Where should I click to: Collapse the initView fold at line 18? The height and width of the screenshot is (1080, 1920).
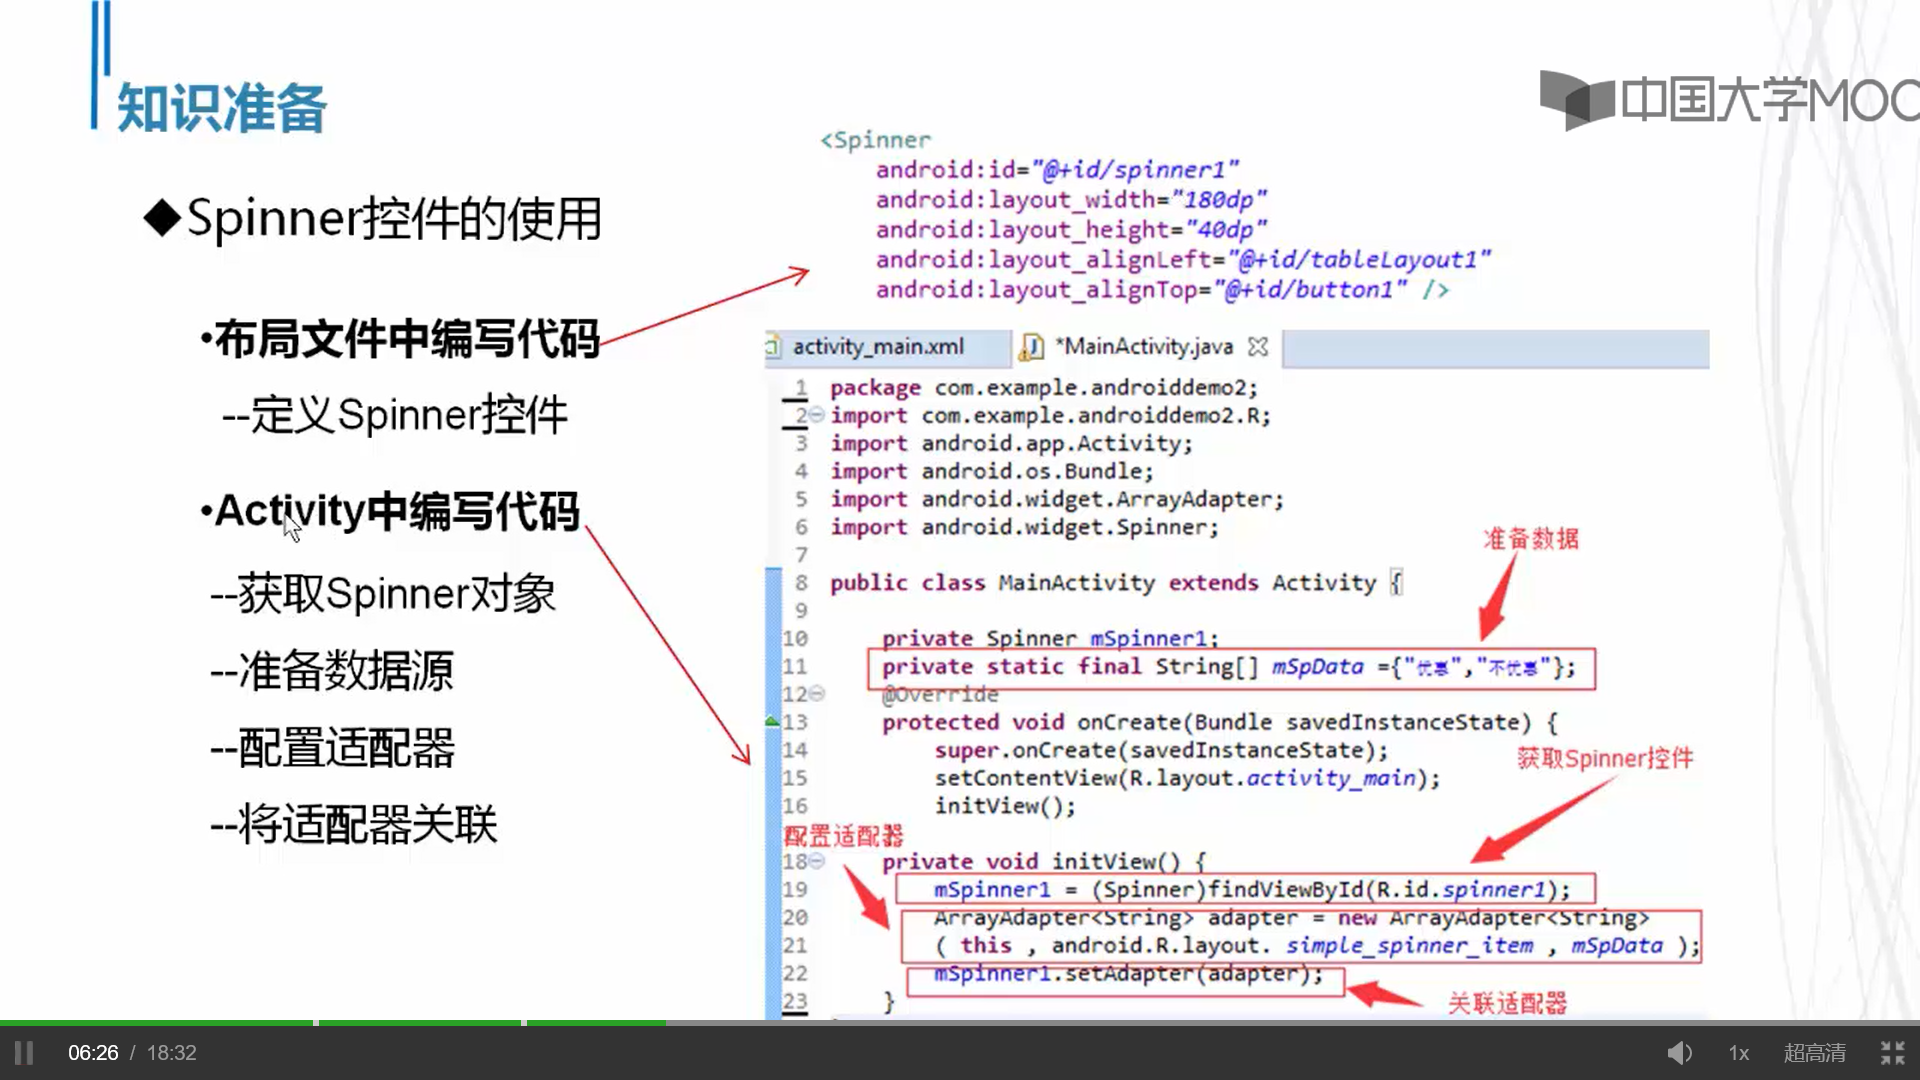pyautogui.click(x=817, y=861)
